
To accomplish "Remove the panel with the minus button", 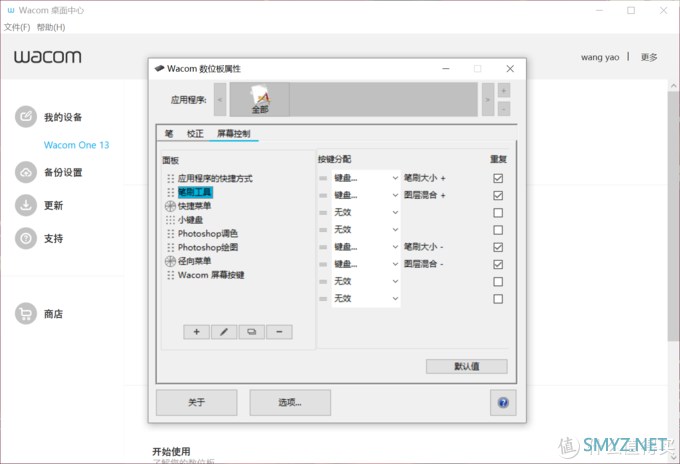I will pos(279,332).
